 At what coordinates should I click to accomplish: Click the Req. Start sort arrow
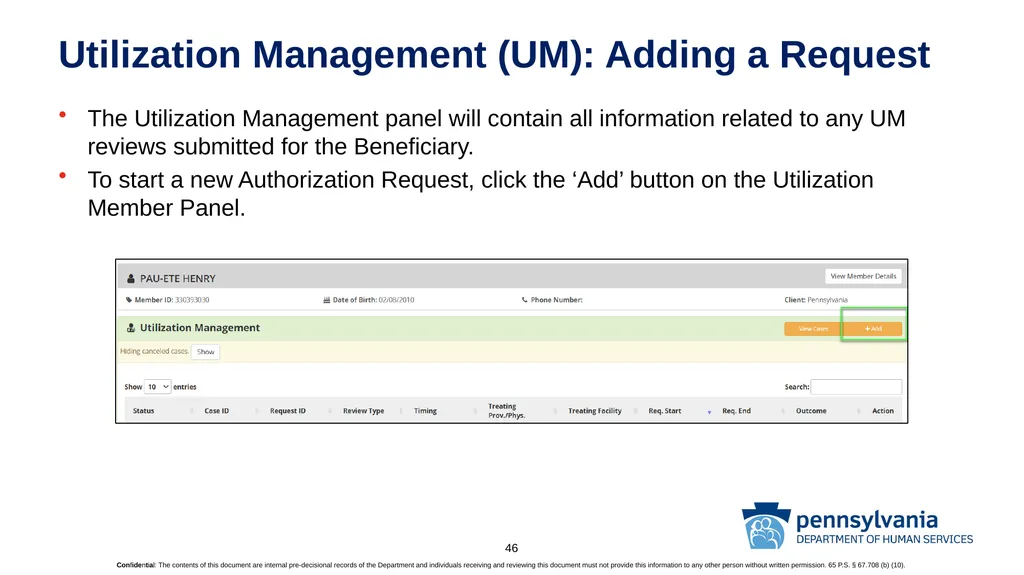click(x=709, y=412)
